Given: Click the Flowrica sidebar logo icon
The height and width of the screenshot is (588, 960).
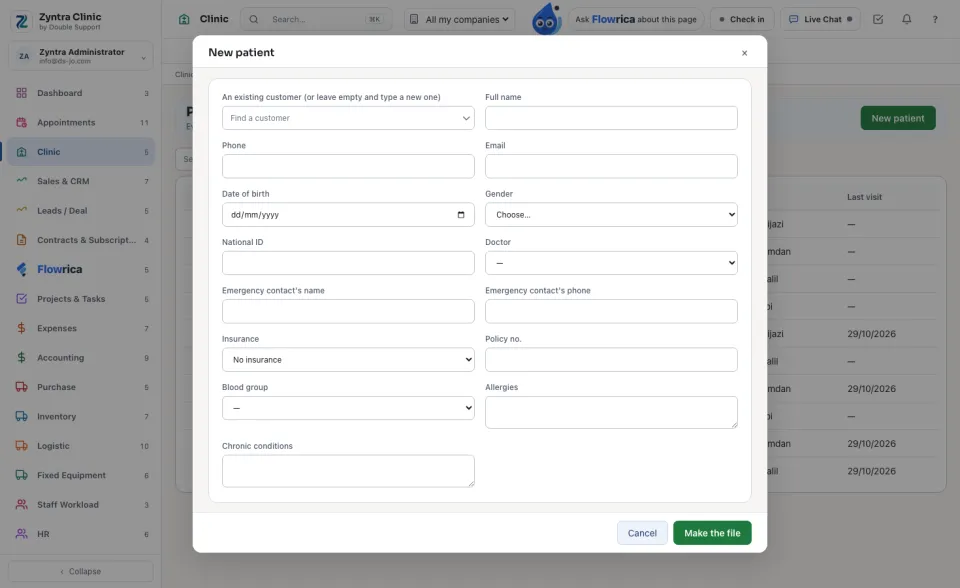Looking at the screenshot, I should point(21,270).
